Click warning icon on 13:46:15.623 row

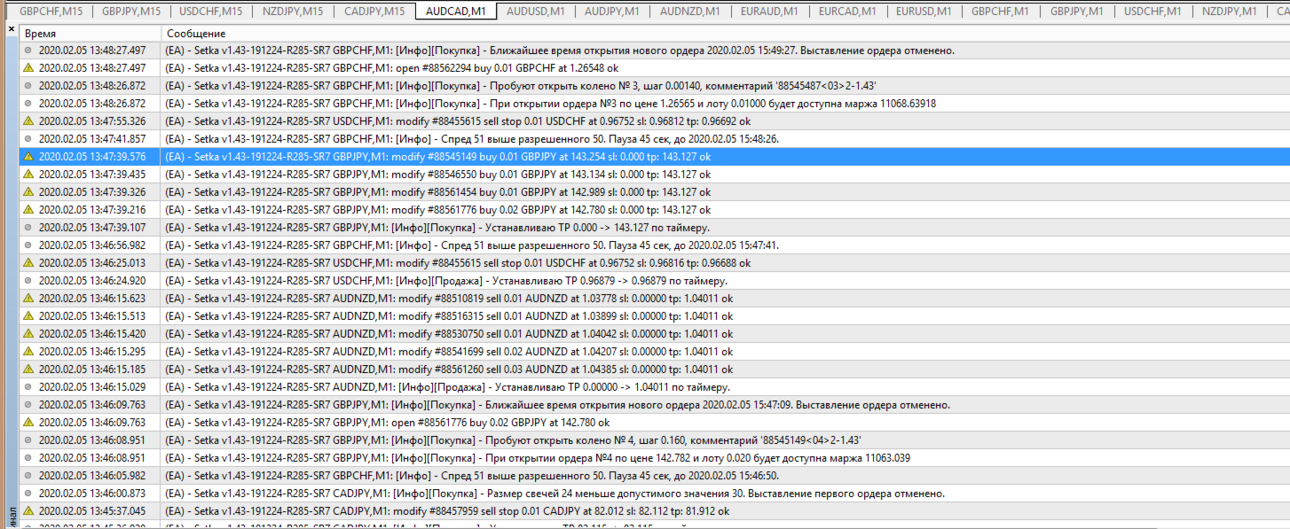[28, 298]
